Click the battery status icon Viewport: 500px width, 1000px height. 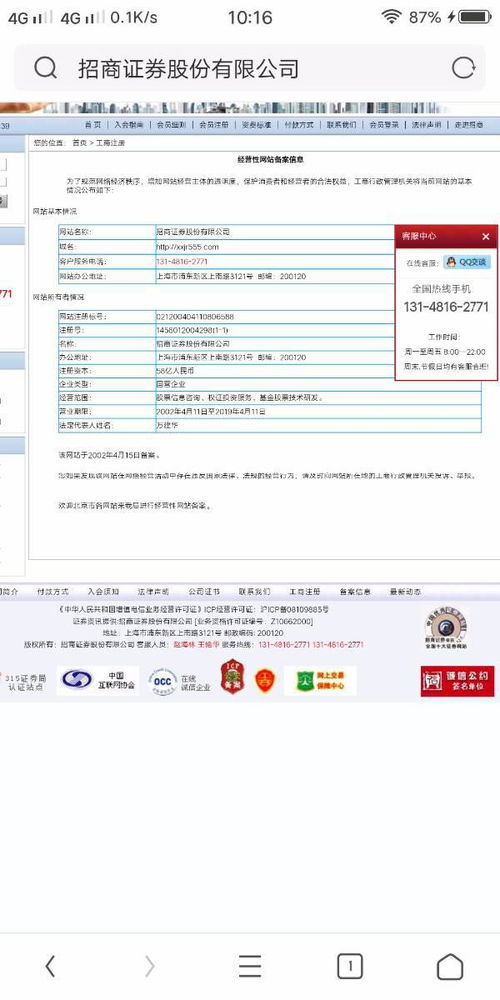coord(475,17)
